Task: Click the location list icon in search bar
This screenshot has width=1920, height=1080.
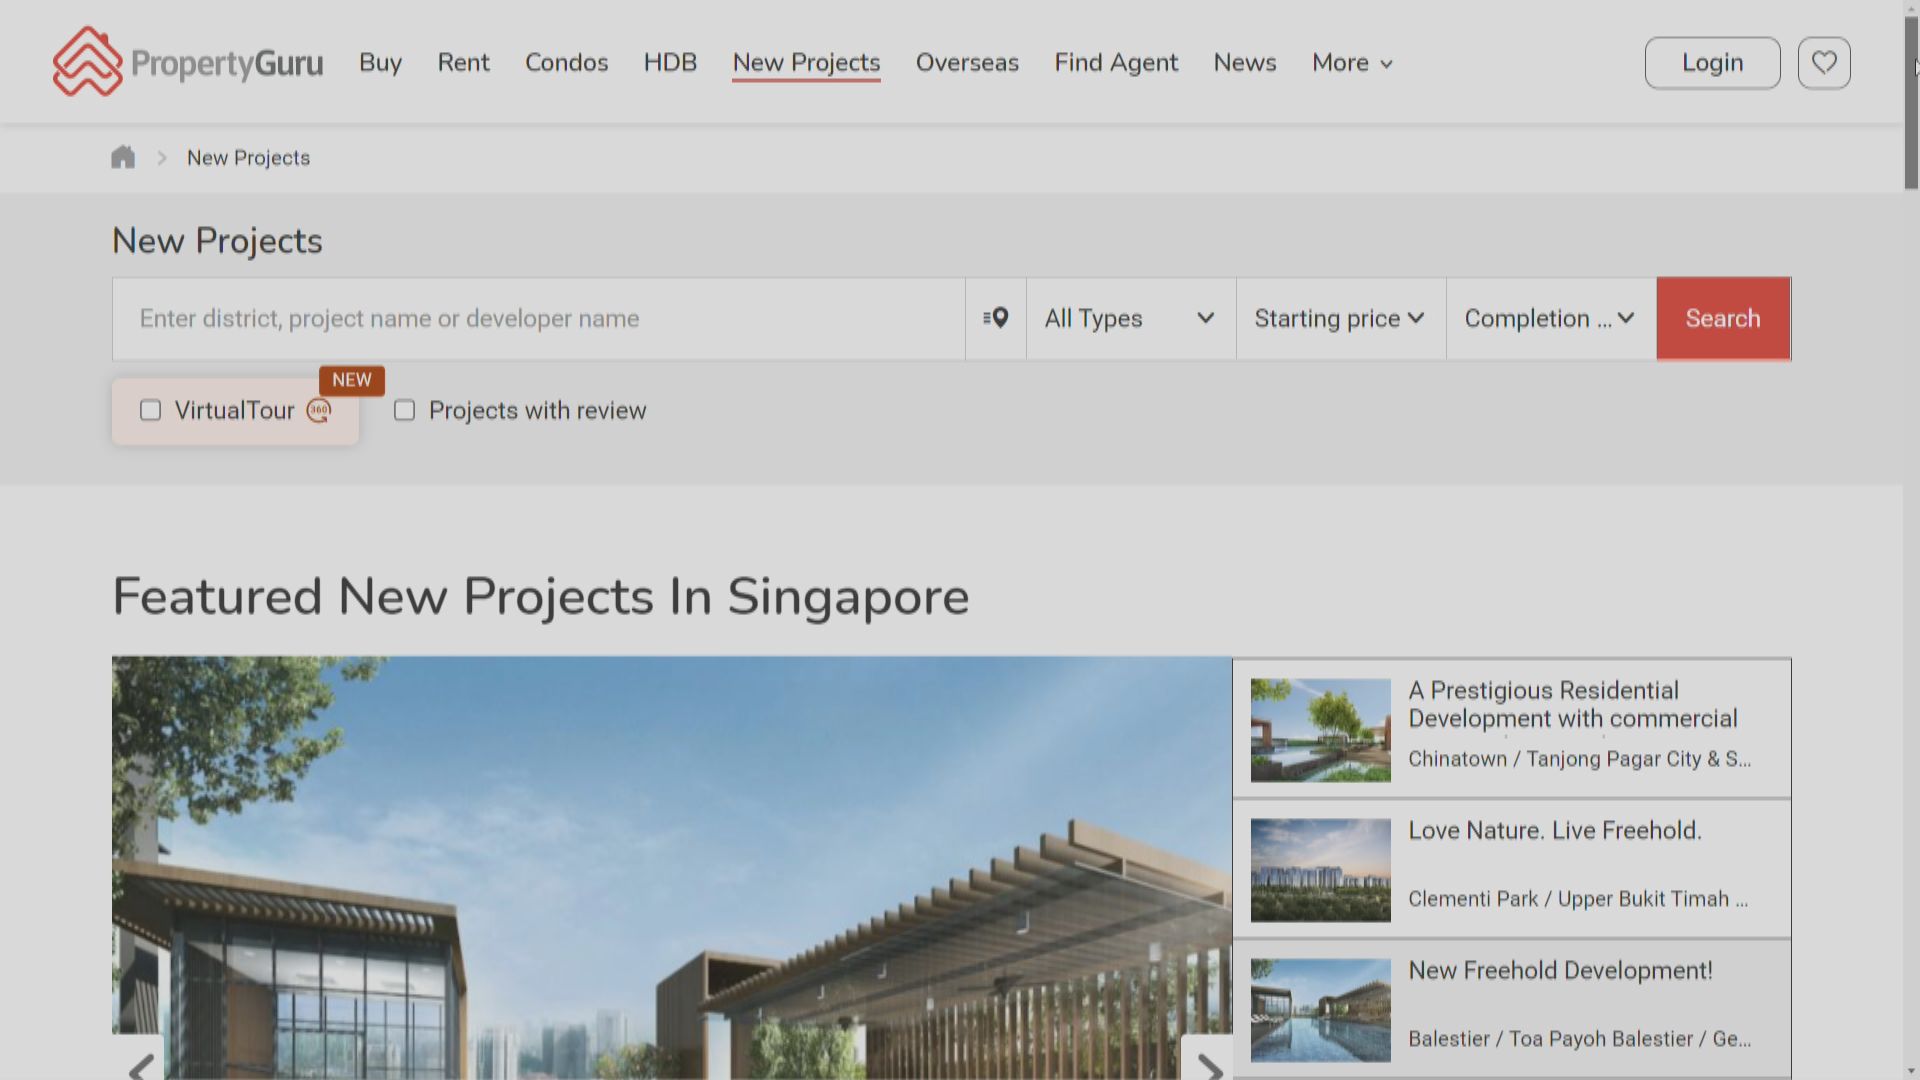Action: [995, 318]
